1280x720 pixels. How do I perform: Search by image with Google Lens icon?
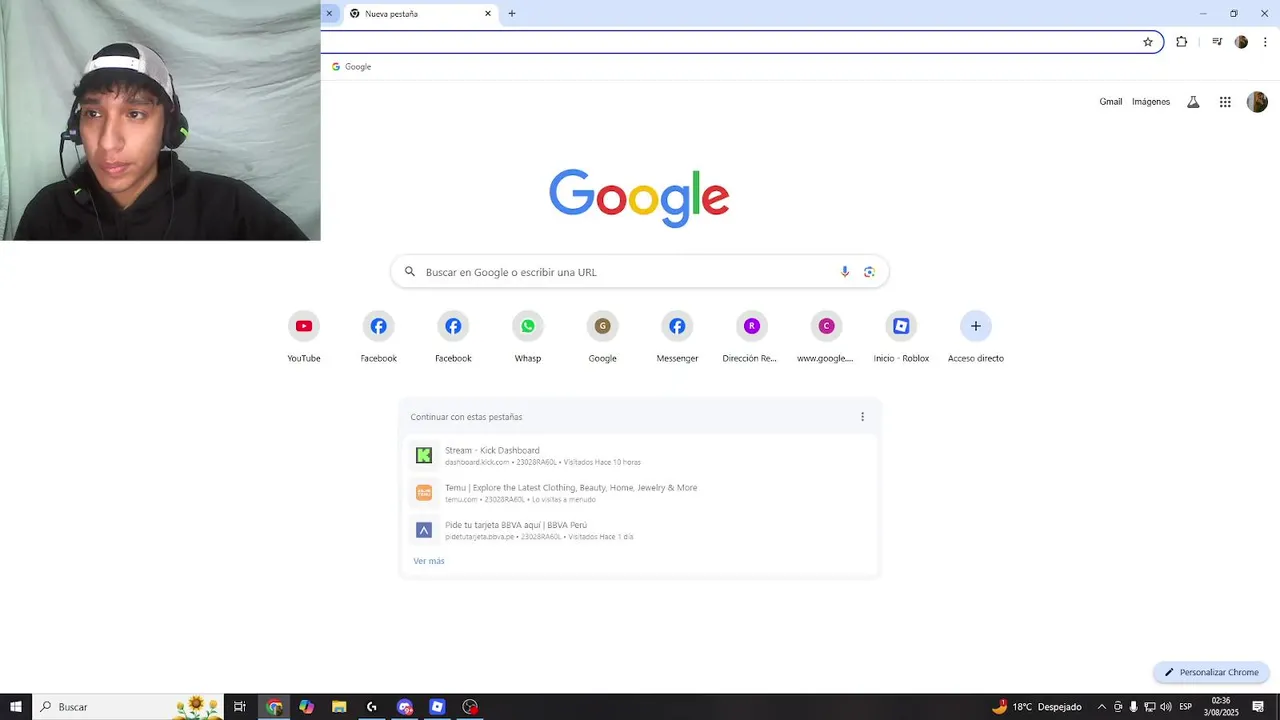tap(869, 272)
